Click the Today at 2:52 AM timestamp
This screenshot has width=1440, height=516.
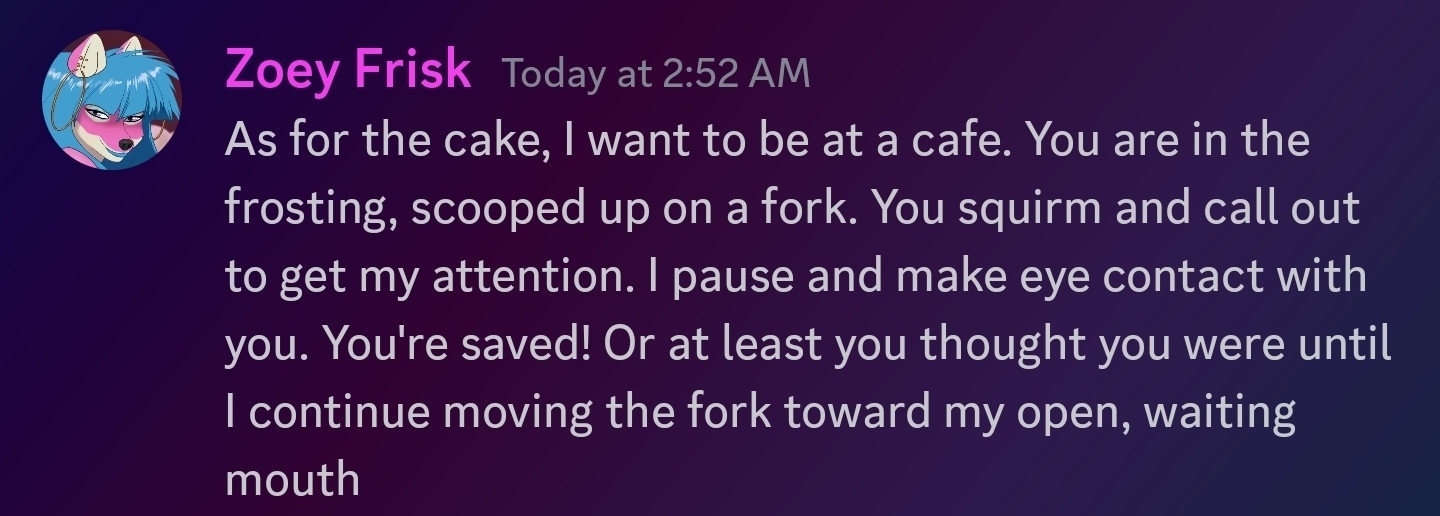tap(656, 73)
